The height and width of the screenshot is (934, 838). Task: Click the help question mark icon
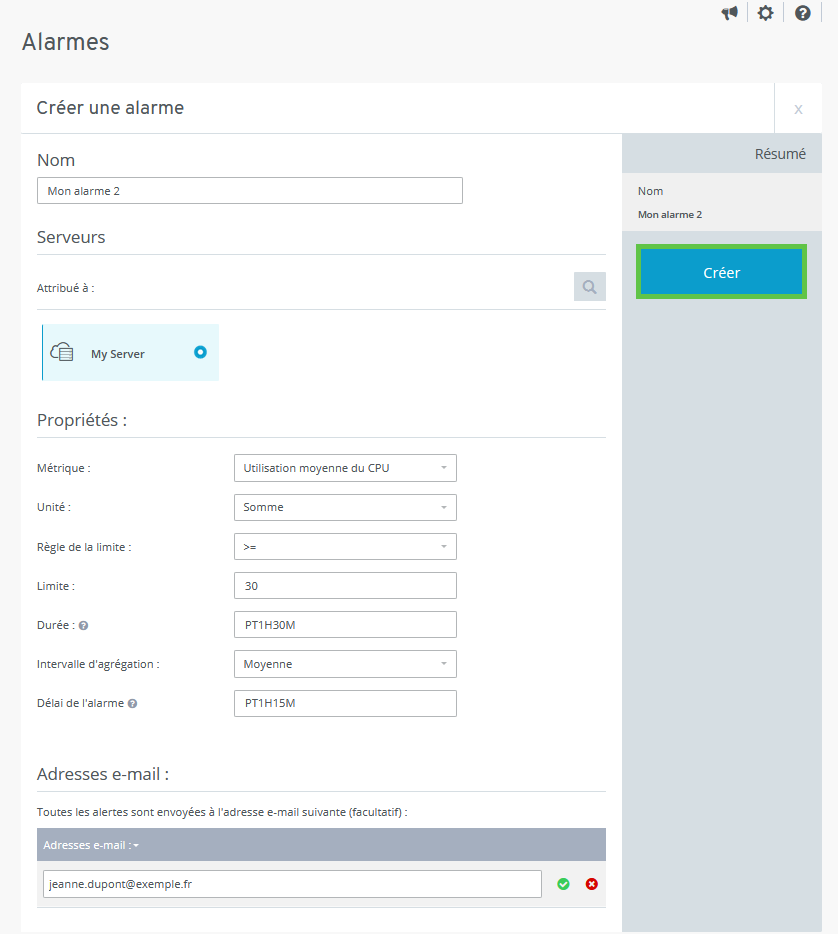pos(802,13)
